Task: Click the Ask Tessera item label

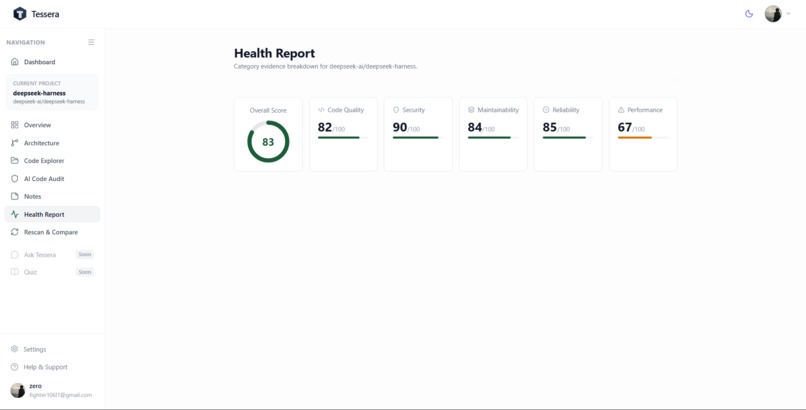Action: (x=40, y=254)
